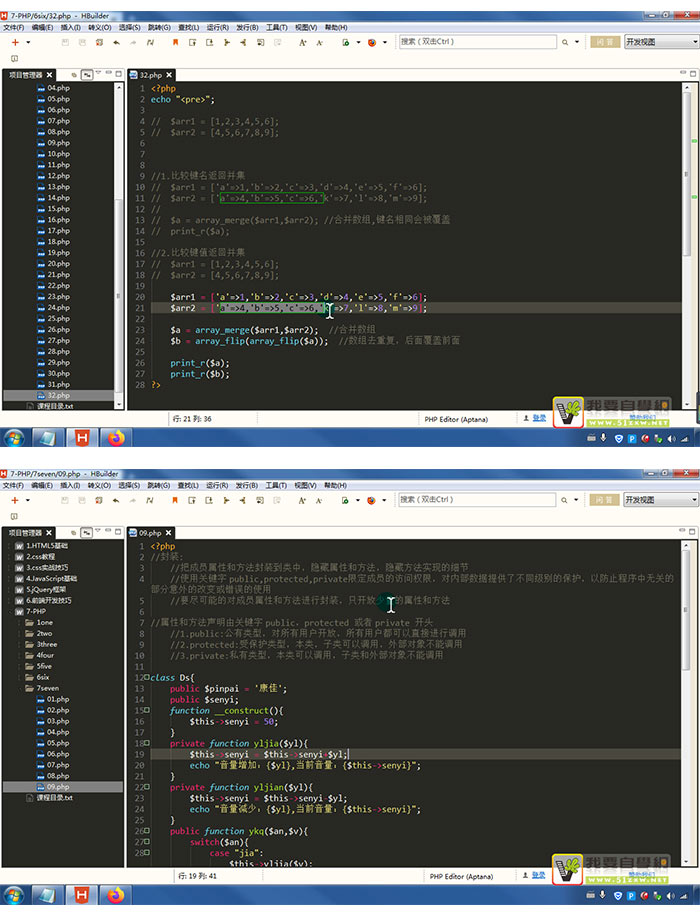This screenshot has height=915, width=700.
Task: Toggle code fold at line 28 case jia
Action: tap(147, 853)
